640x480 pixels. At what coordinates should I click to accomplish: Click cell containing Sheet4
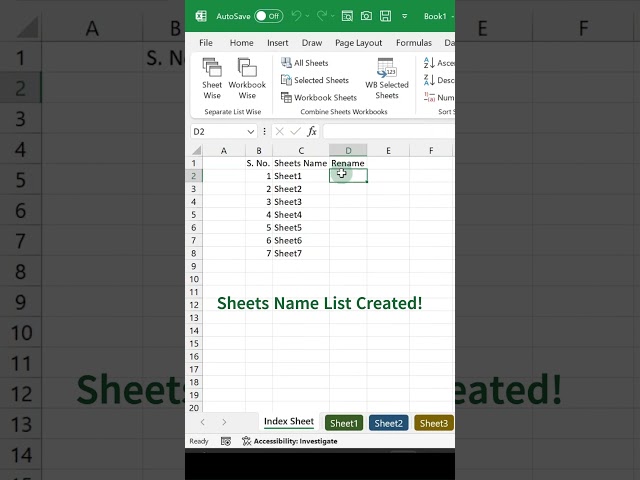[x=301, y=215]
